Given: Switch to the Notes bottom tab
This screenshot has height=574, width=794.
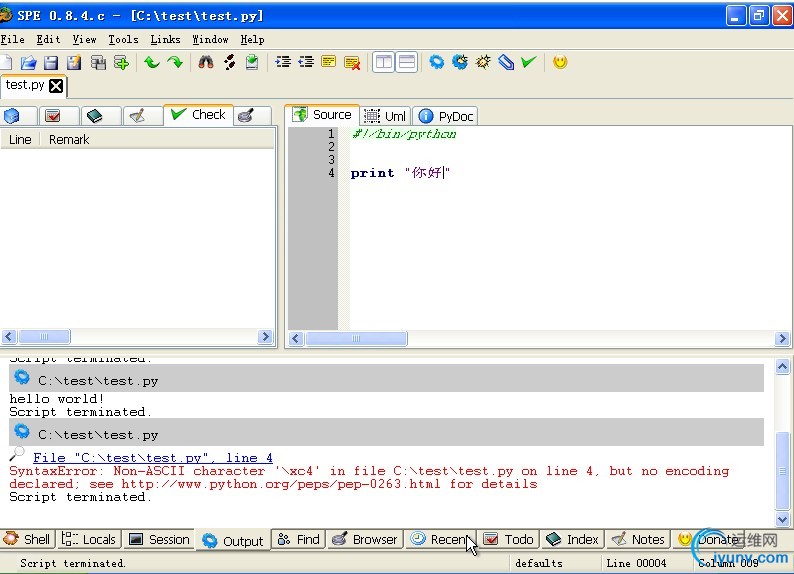Looking at the screenshot, I should 638,540.
